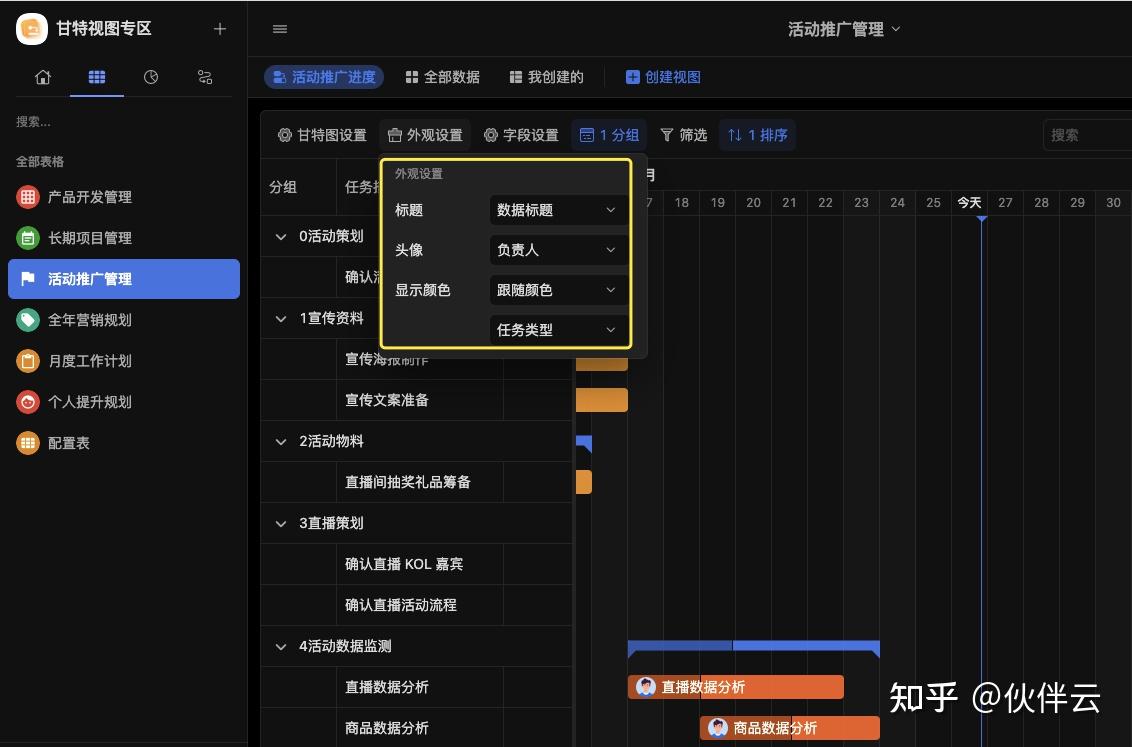Open 个人提升规划 table in sidebar
The image size is (1132, 747).
123,402
